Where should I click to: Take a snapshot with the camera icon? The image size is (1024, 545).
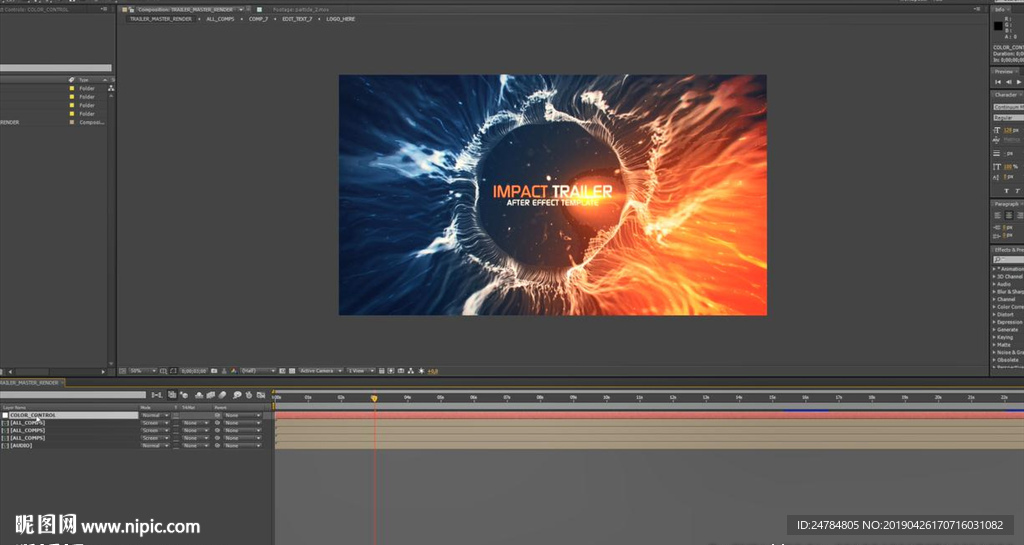[214, 371]
